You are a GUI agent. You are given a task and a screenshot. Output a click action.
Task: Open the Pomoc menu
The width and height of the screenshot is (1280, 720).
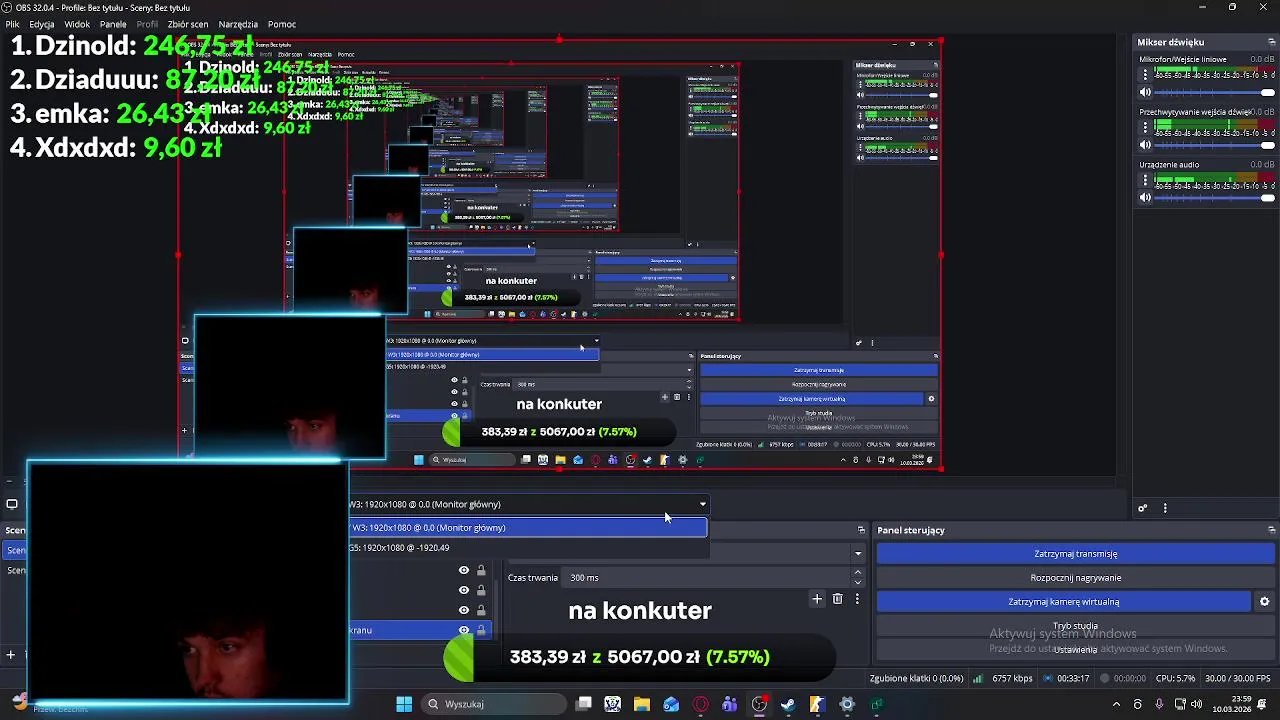(x=282, y=24)
